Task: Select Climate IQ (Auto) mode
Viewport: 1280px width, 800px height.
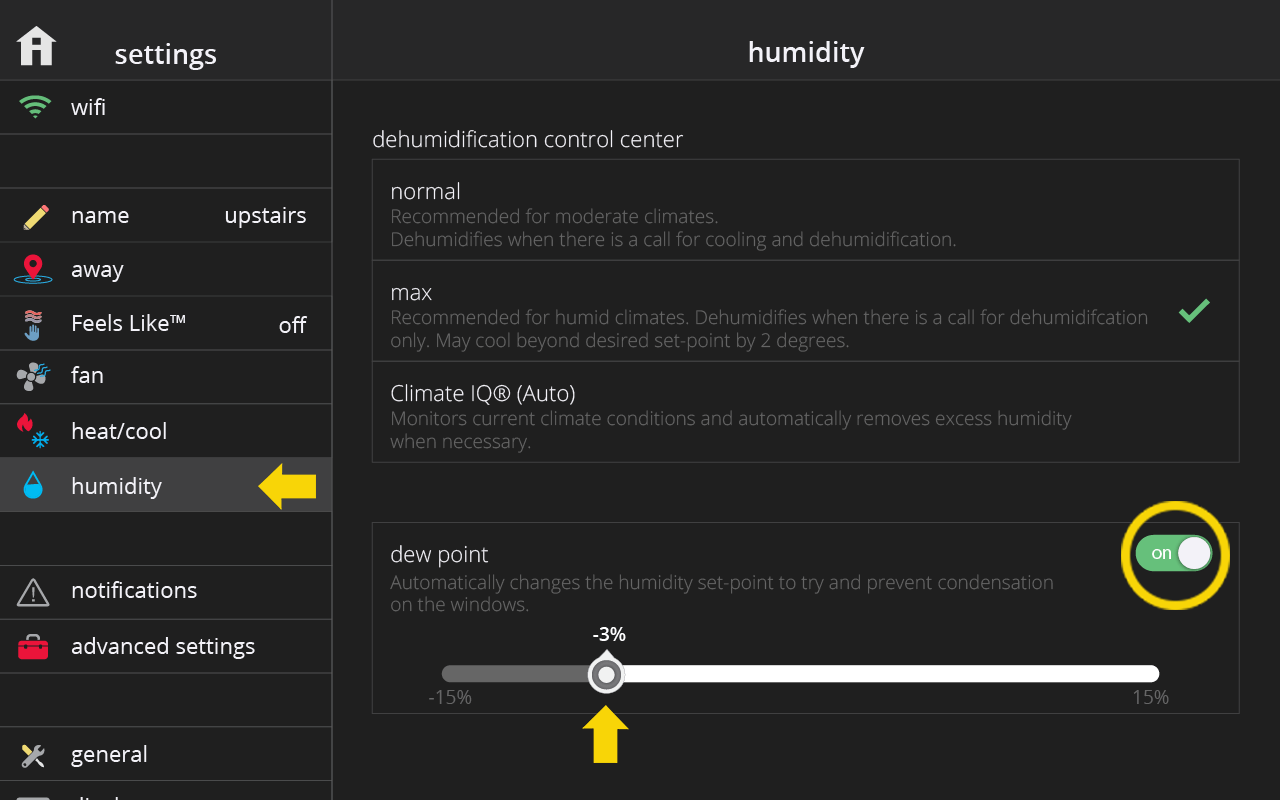Action: pyautogui.click(x=805, y=412)
